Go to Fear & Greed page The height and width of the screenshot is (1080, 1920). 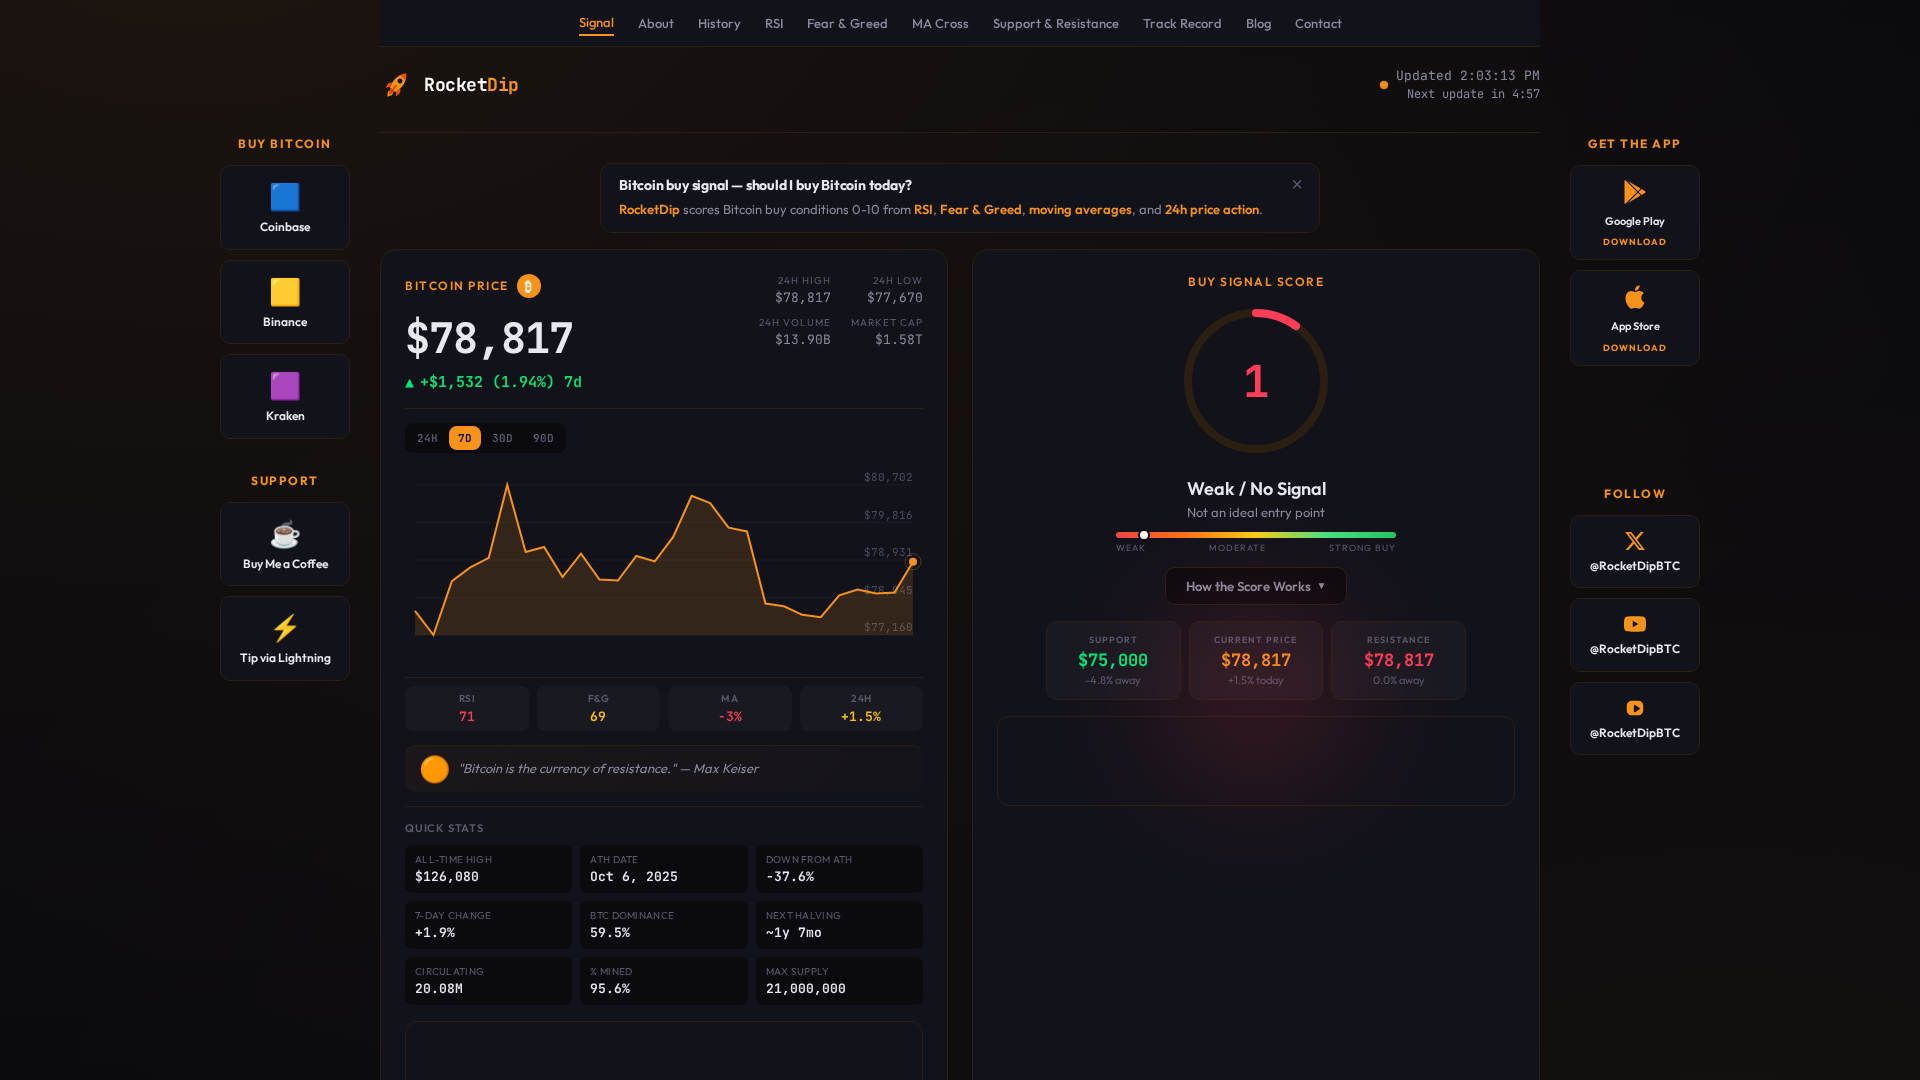(847, 23)
